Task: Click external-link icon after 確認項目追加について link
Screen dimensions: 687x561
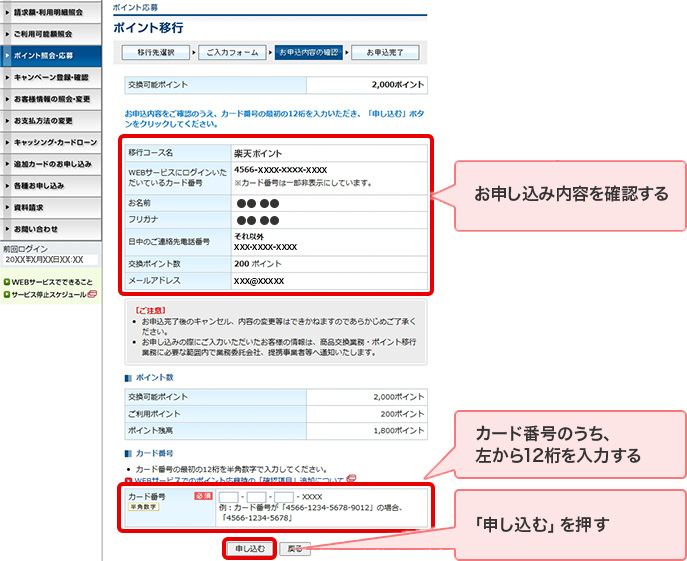Action: 351,480
